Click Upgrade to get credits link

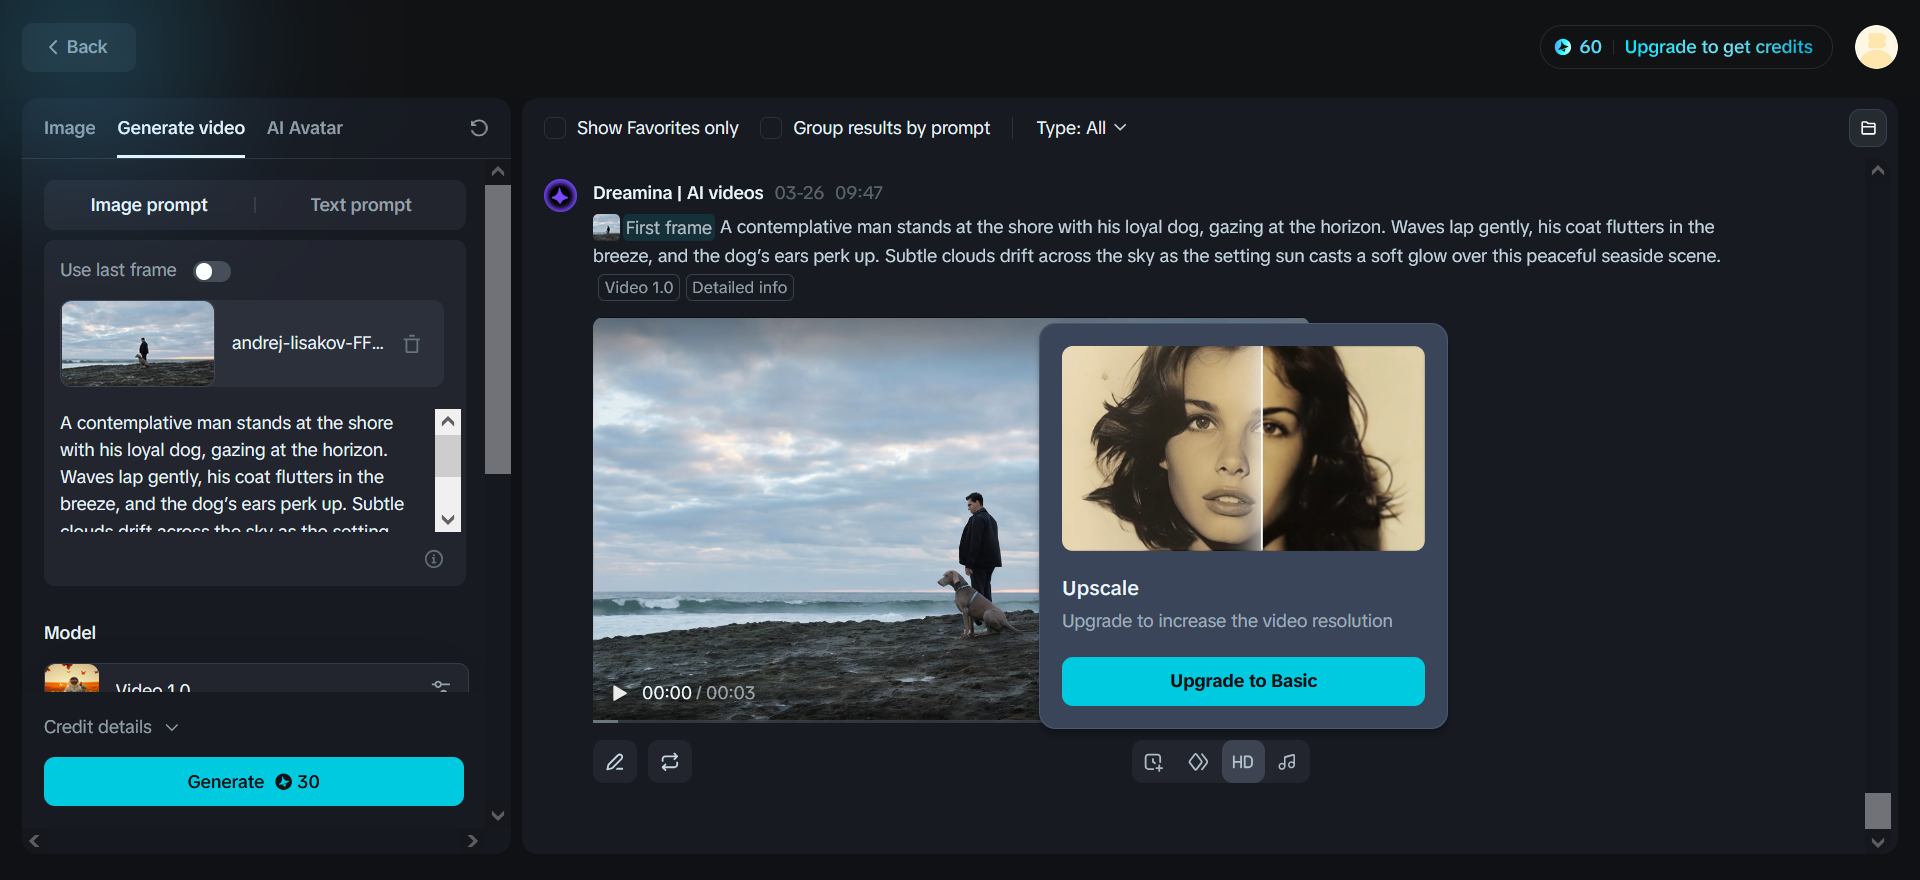1718,47
